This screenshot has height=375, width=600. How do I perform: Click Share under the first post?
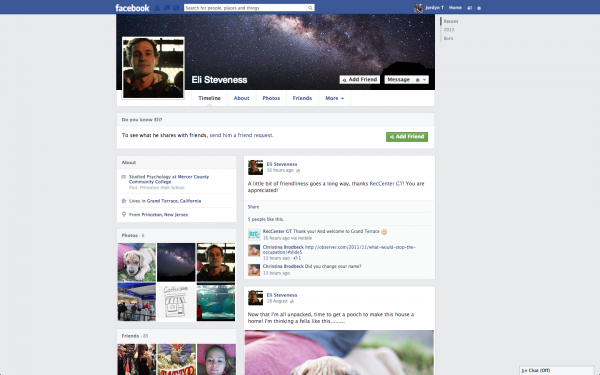tap(253, 207)
